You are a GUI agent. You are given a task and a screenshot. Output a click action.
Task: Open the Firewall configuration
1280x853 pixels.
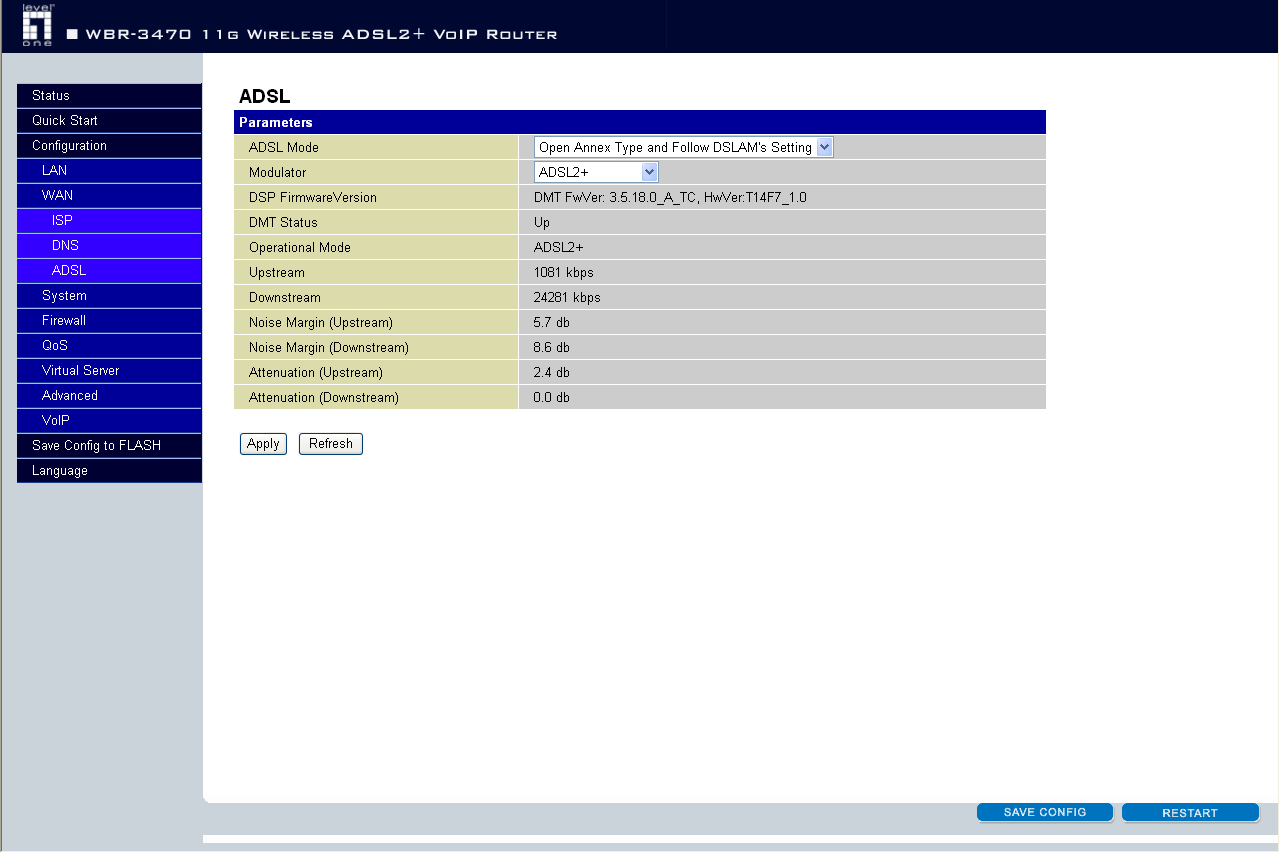pos(109,321)
